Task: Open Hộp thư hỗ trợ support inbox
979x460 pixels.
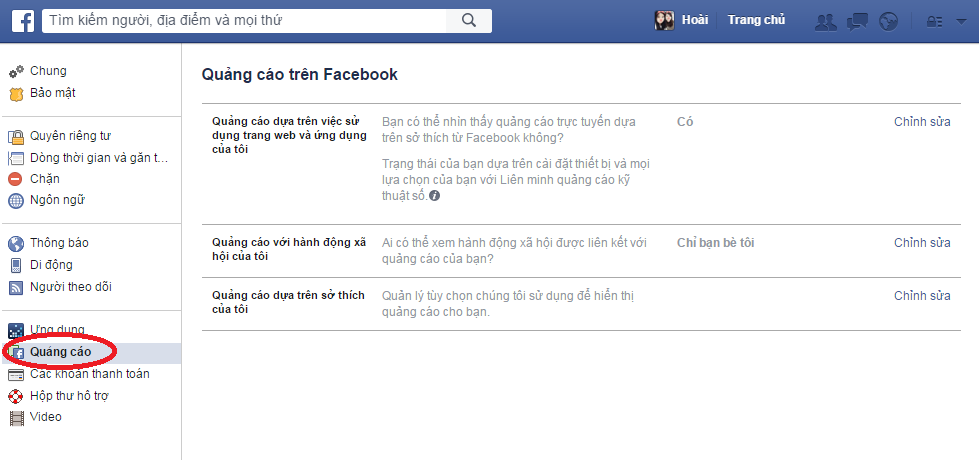Action: tap(70, 396)
